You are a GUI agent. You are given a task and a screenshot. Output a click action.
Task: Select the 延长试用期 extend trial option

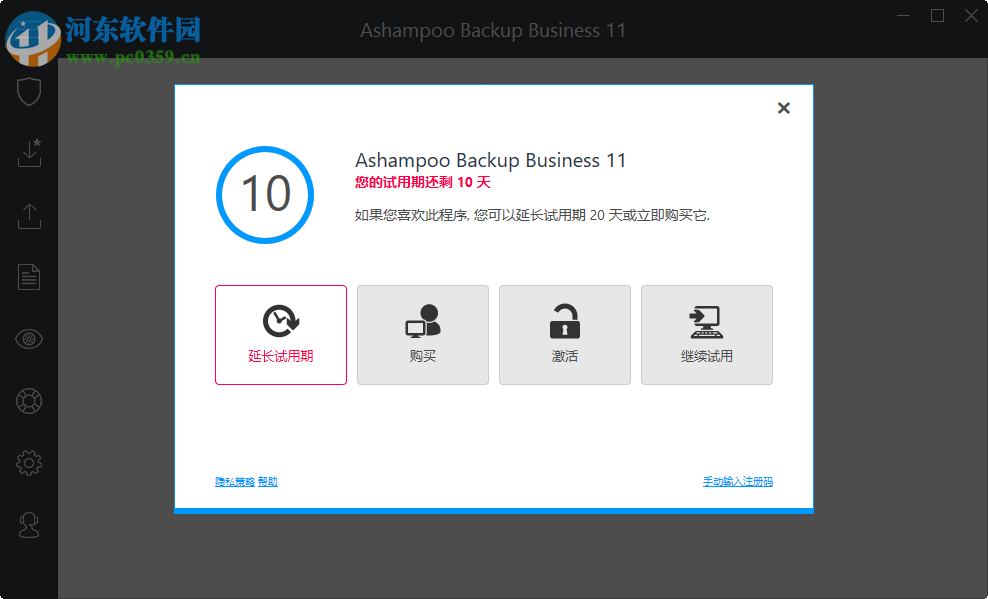(280, 335)
